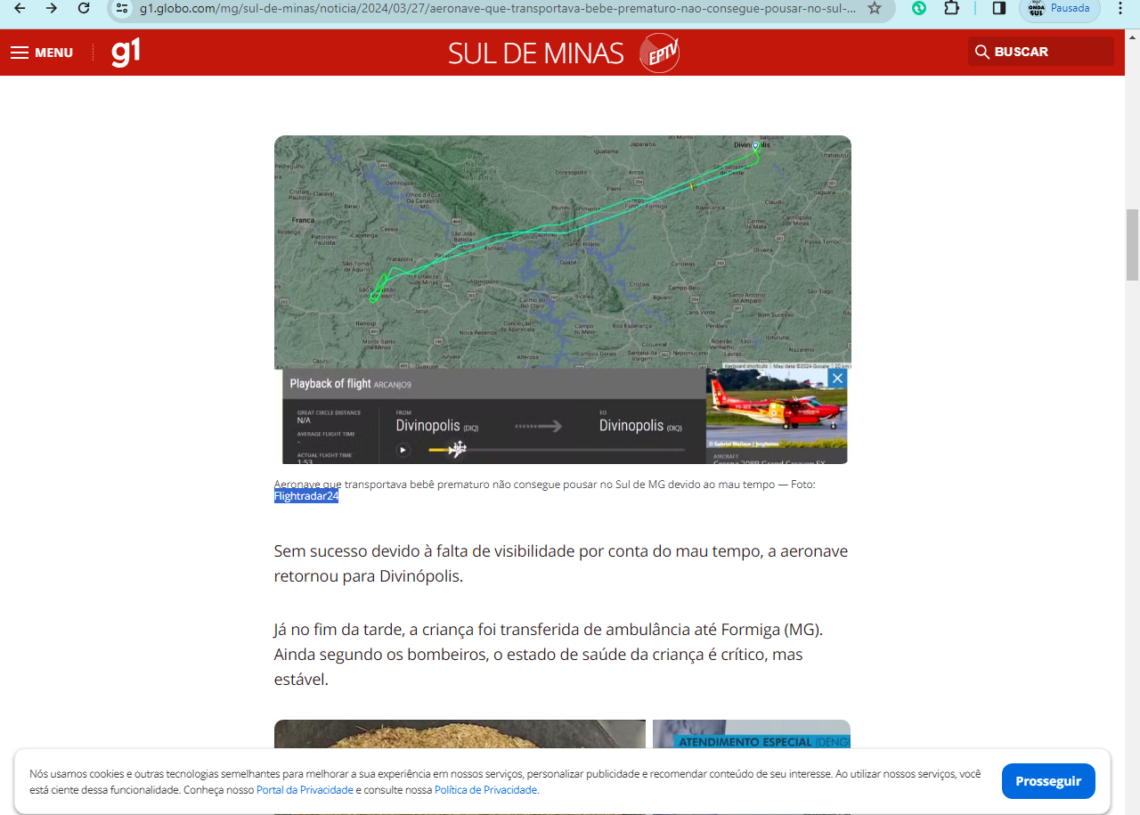Click the paragraph starting 'Já no fim da tarde'
This screenshot has width=1140, height=815.
click(548, 654)
